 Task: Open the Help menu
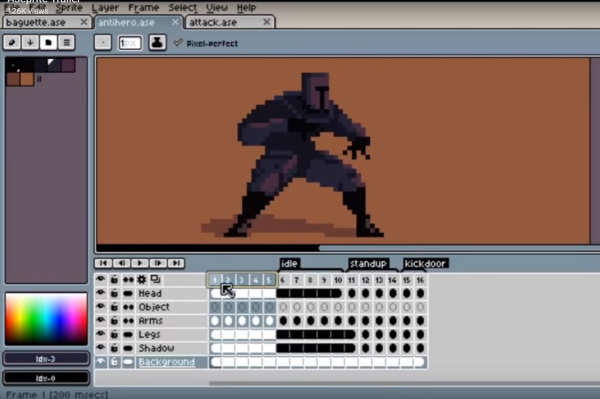click(x=246, y=8)
